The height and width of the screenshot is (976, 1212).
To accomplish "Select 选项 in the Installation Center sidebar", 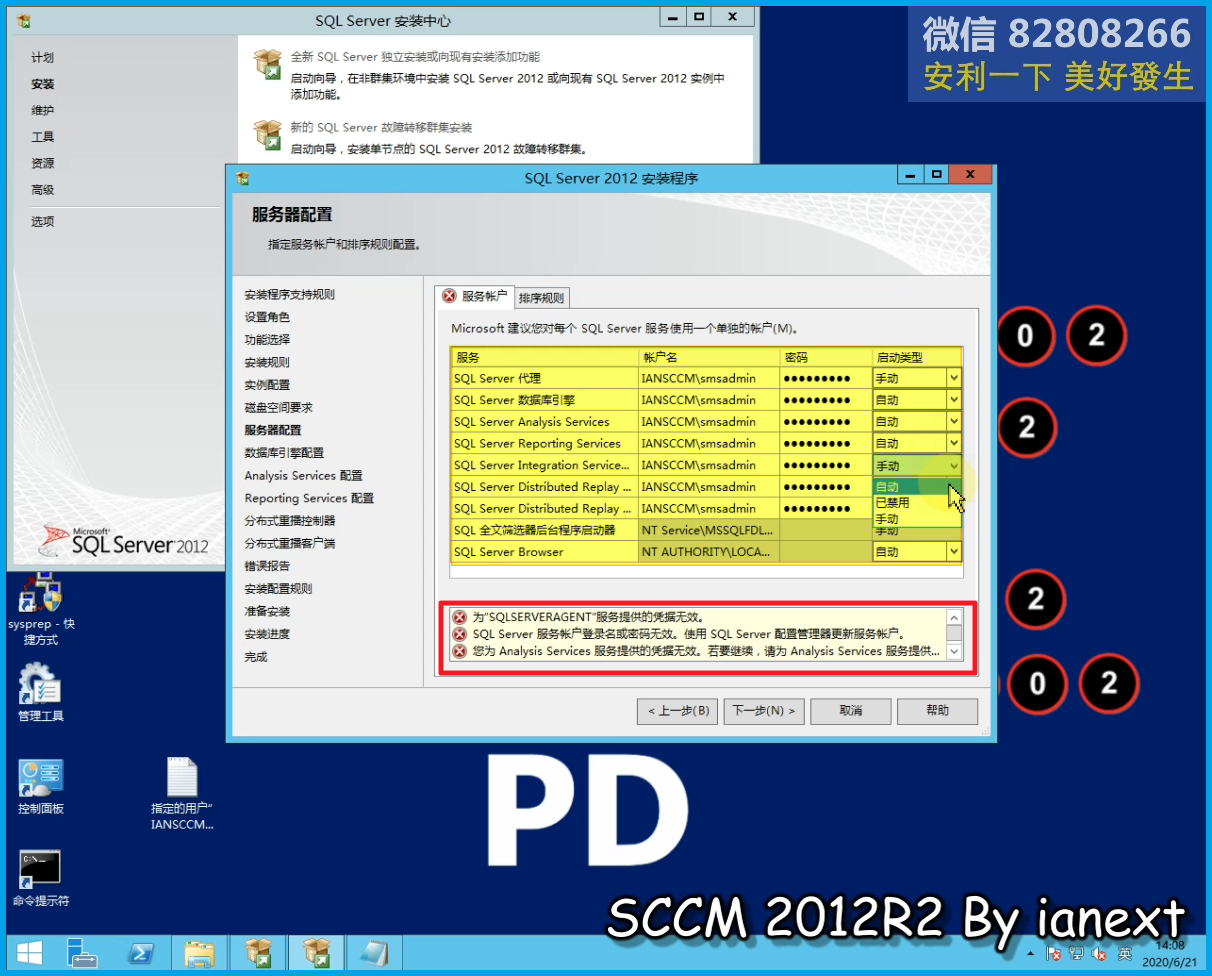I will tap(42, 222).
